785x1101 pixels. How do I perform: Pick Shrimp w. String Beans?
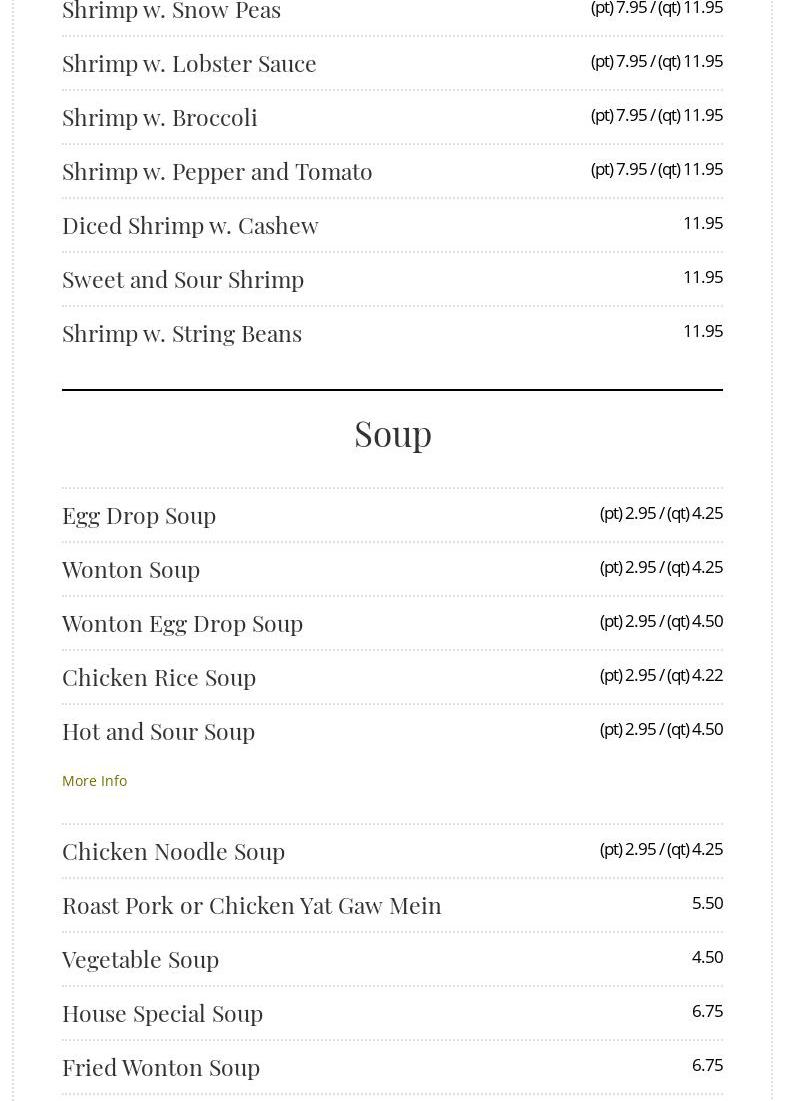point(182,333)
